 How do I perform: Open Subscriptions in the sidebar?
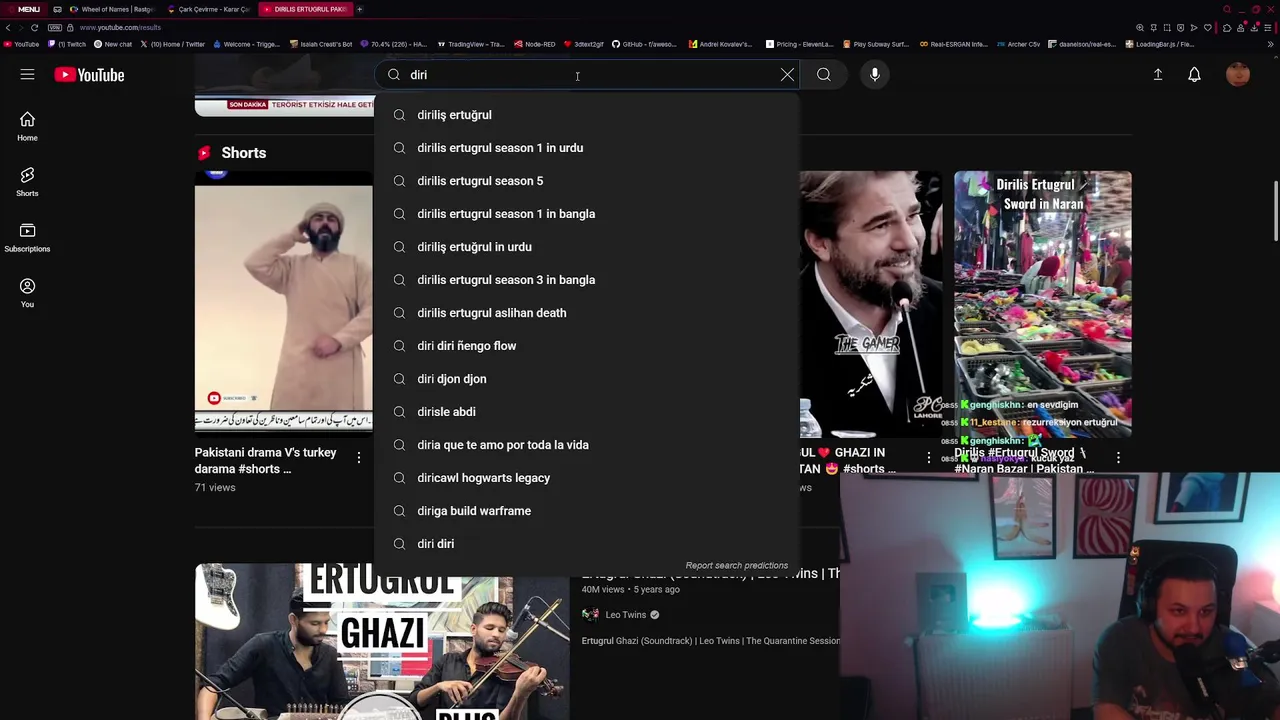27,237
